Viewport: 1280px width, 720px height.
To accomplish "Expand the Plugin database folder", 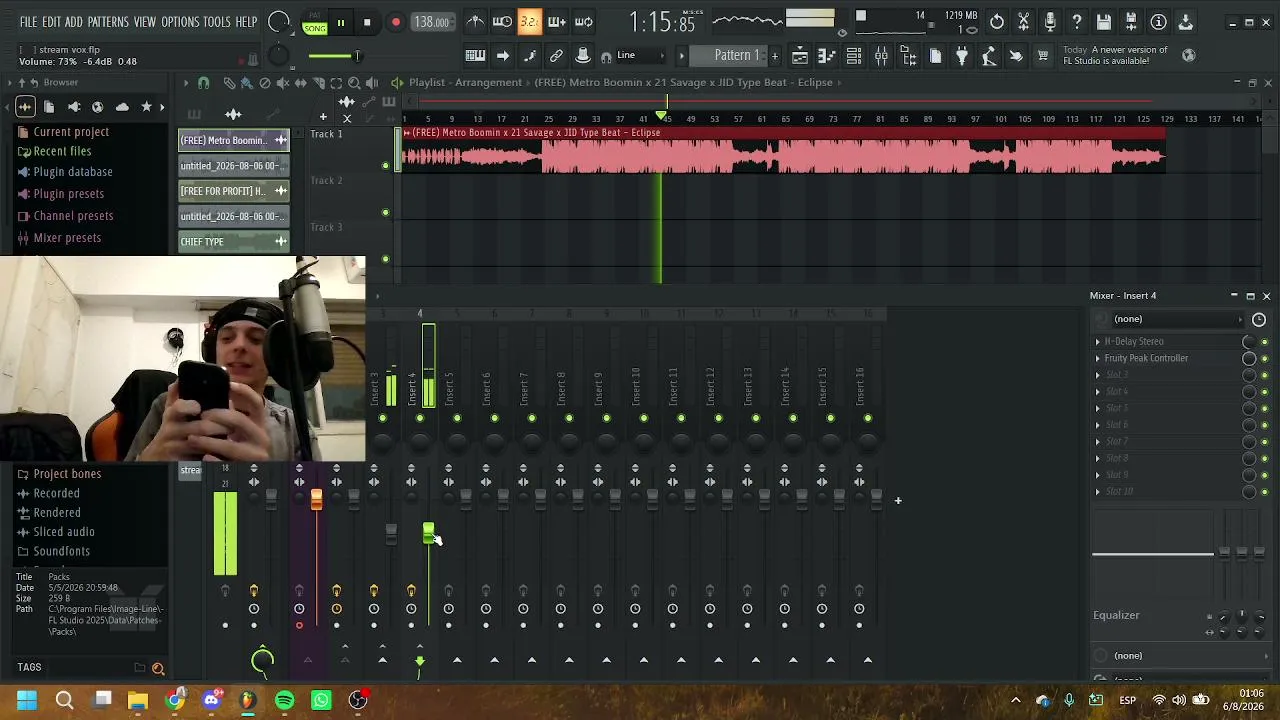I will pyautogui.click(x=72, y=172).
